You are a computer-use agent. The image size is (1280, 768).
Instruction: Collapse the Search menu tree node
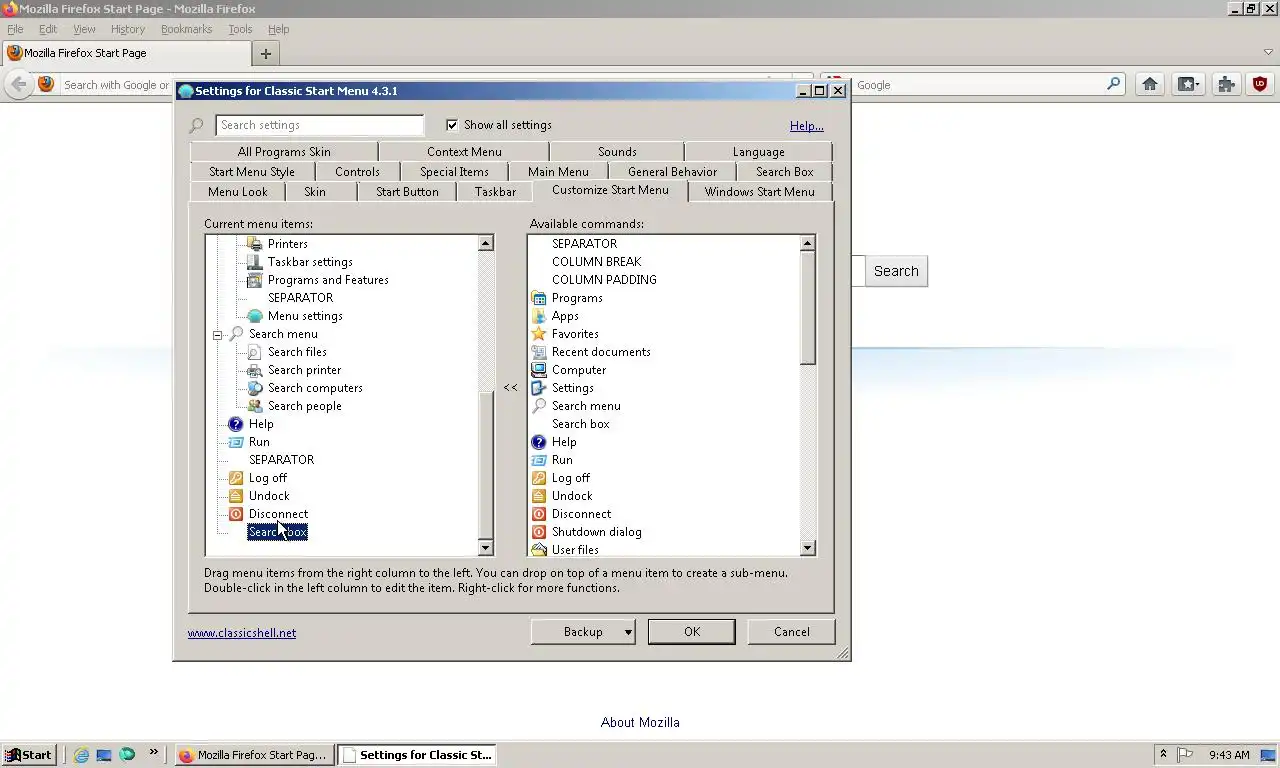[217, 335]
